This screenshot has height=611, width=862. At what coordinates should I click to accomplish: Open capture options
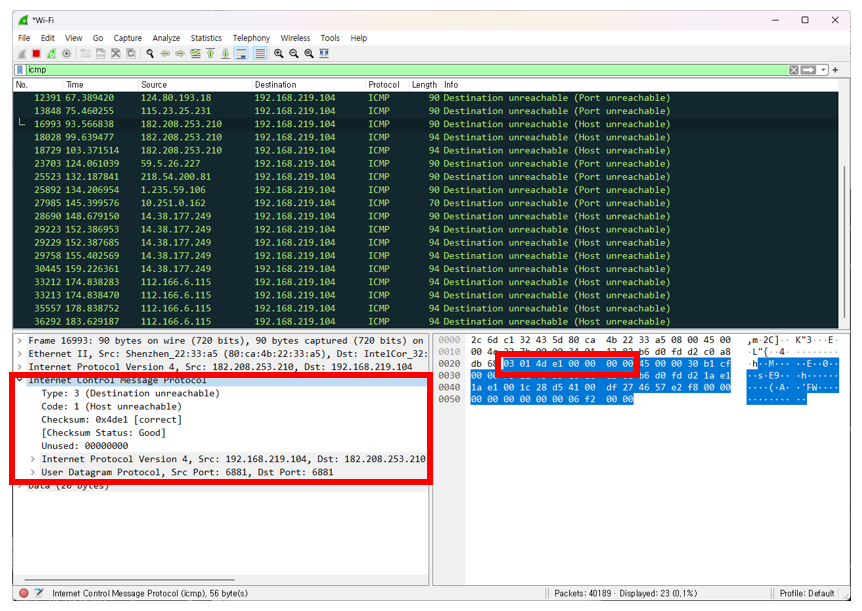pyautogui.click(x=67, y=53)
